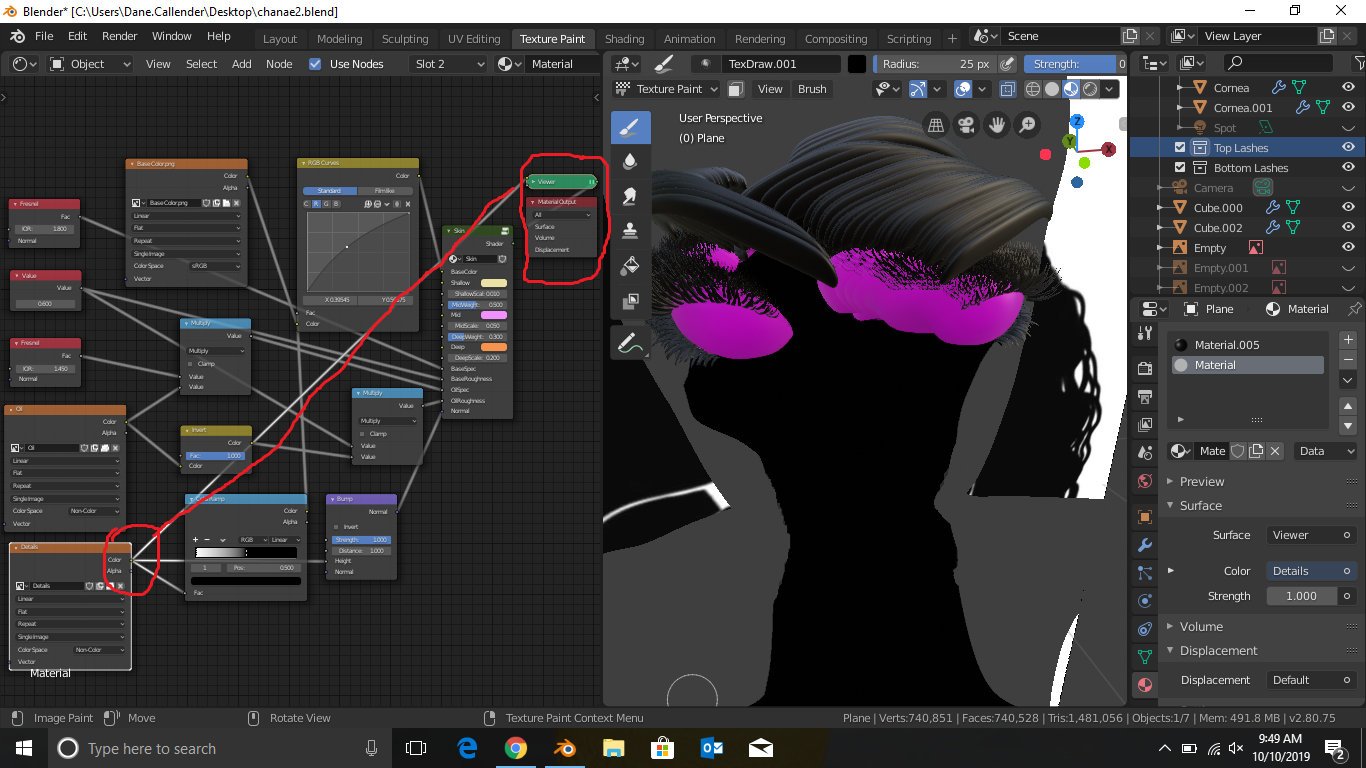This screenshot has width=1366, height=768.
Task: Click the pan view hand icon
Action: click(997, 125)
